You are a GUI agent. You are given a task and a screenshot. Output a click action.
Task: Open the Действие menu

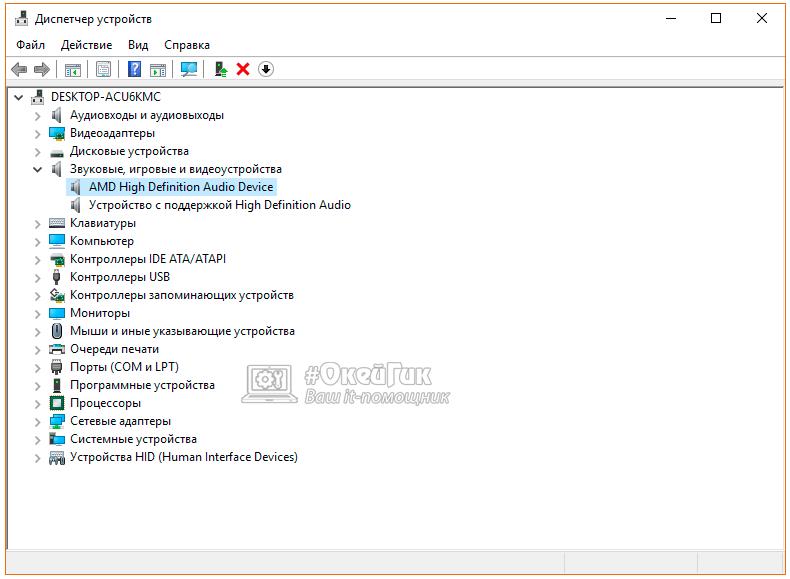pyautogui.click(x=86, y=45)
